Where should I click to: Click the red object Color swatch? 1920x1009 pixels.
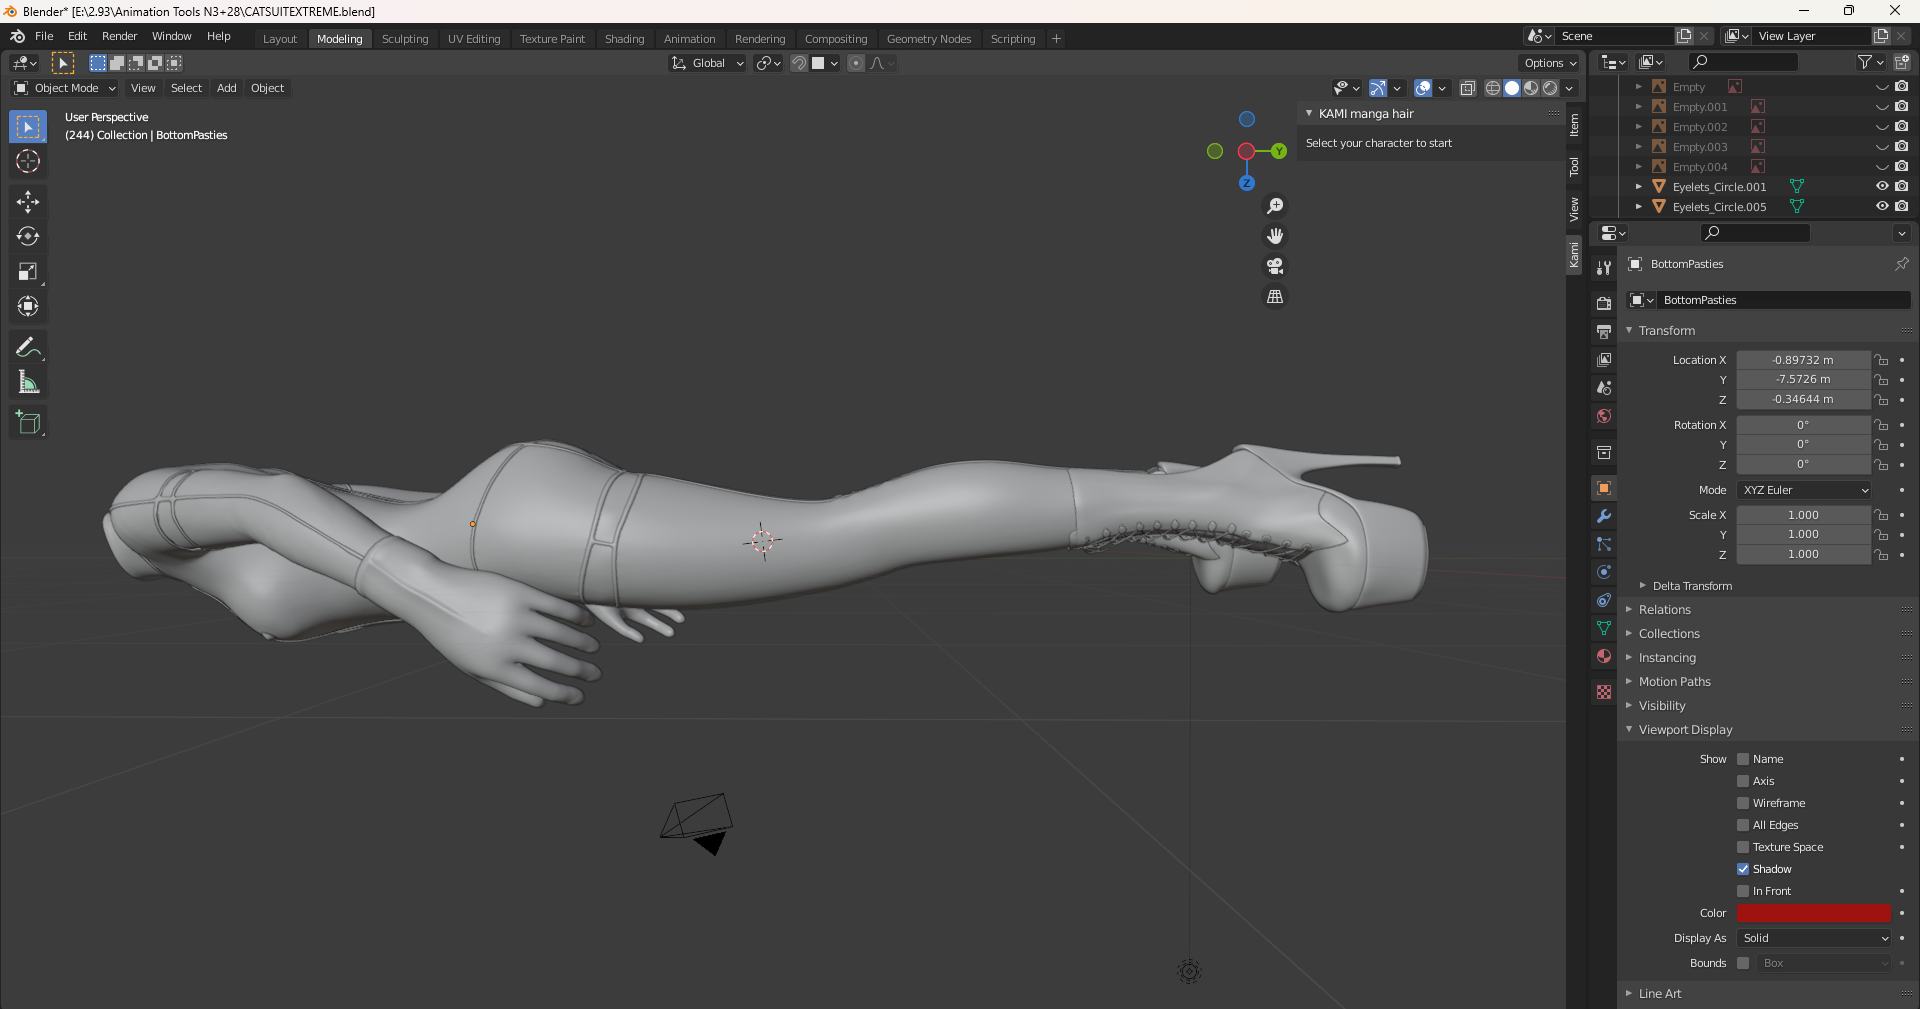pyautogui.click(x=1814, y=913)
